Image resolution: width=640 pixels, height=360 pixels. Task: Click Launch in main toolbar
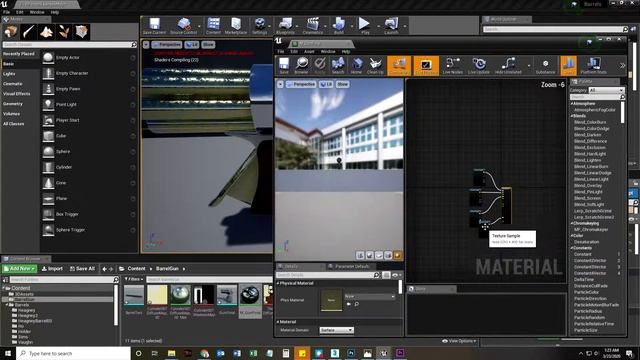(391, 26)
